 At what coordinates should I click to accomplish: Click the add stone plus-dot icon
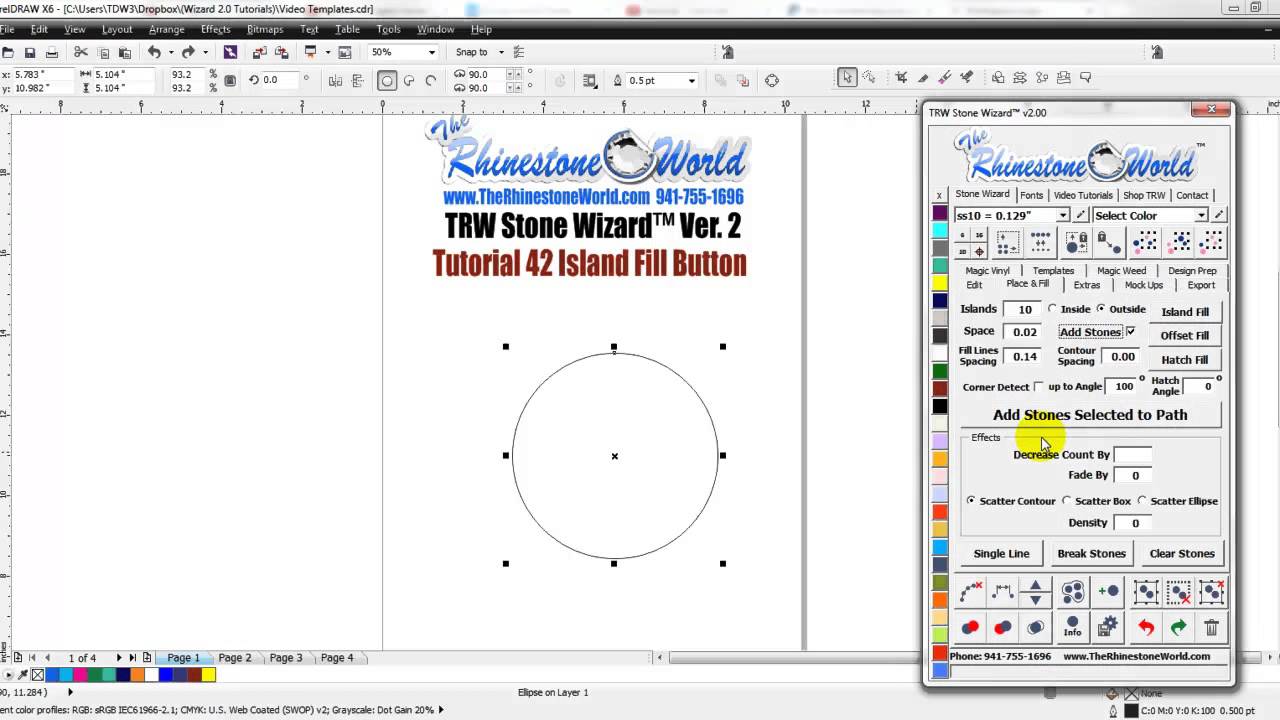click(1107, 592)
